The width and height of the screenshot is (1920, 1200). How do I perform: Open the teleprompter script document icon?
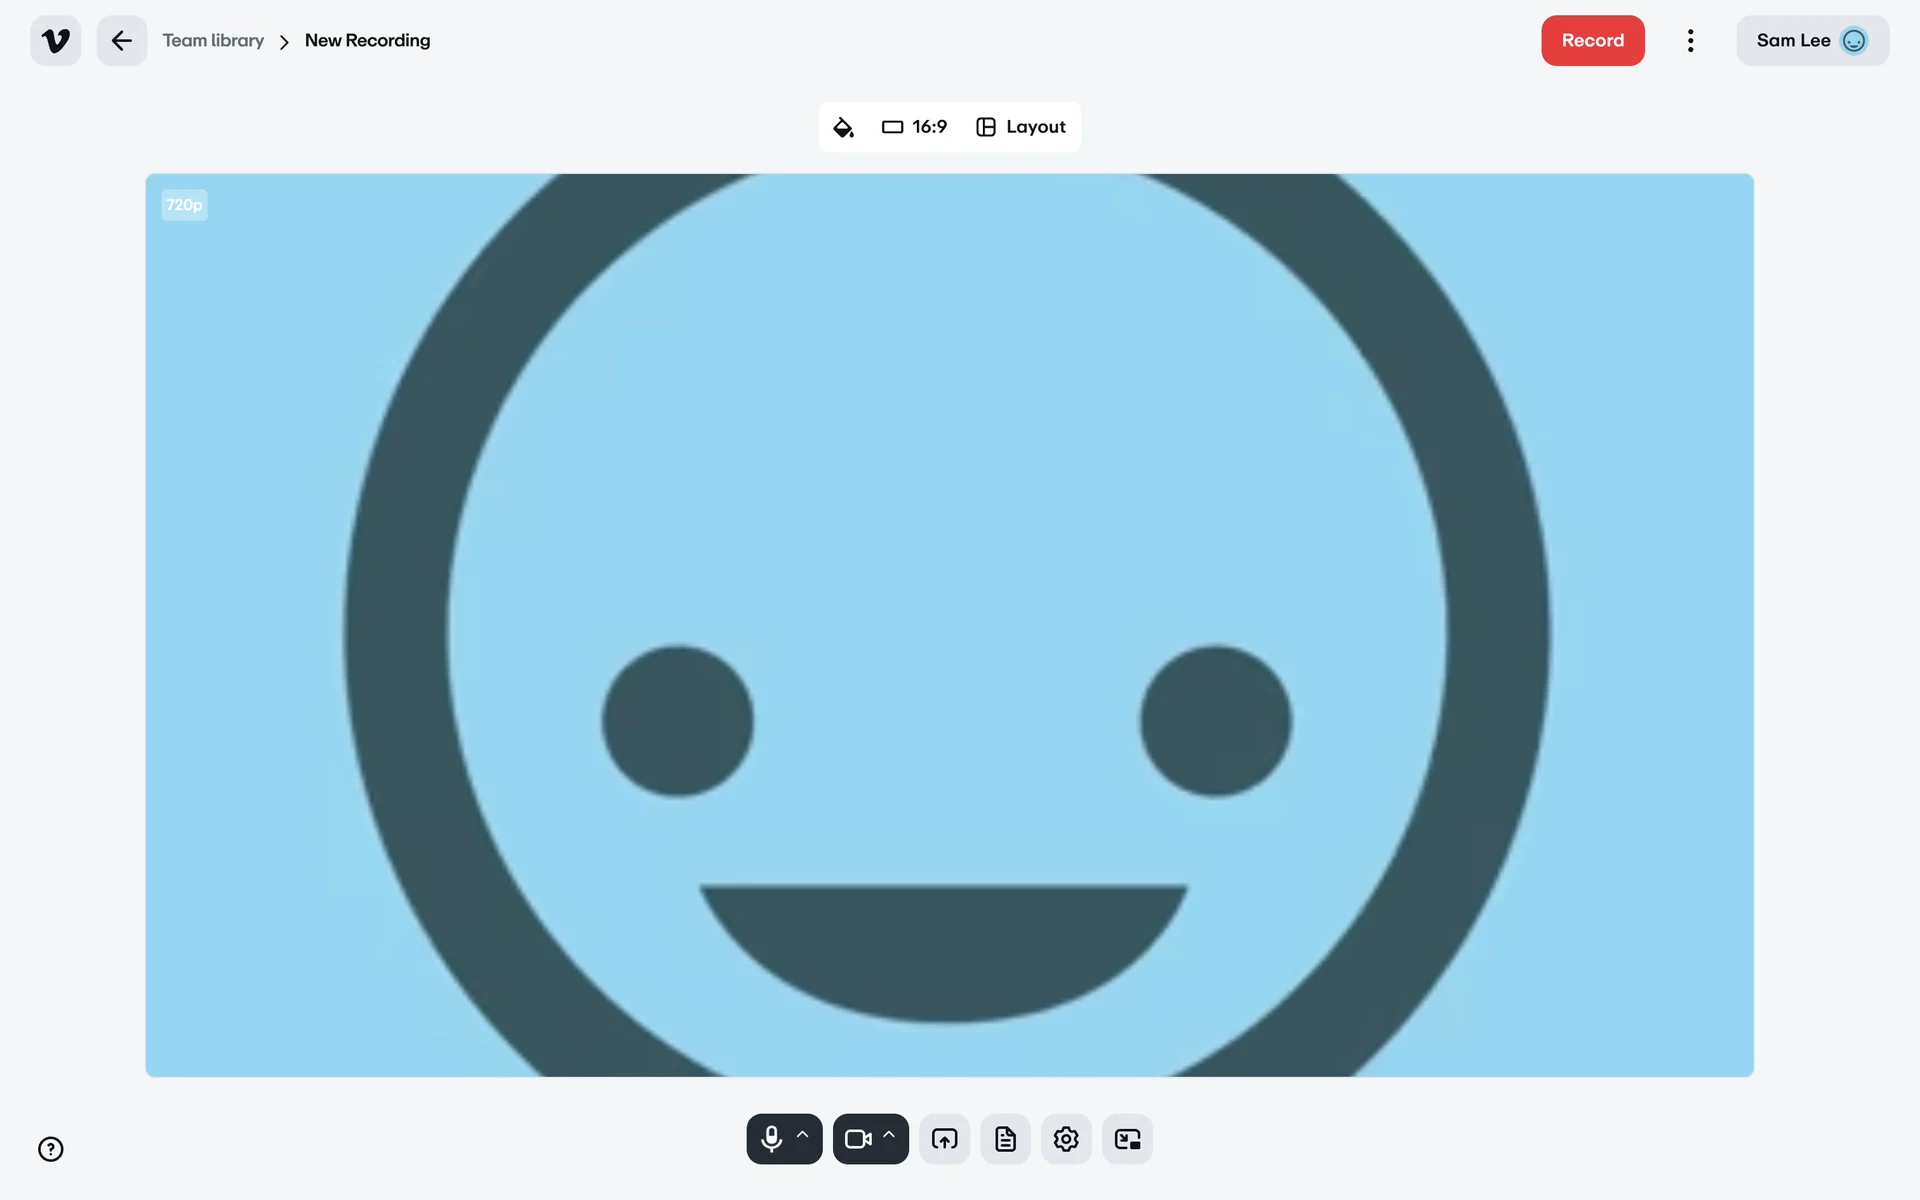pyautogui.click(x=1005, y=1139)
